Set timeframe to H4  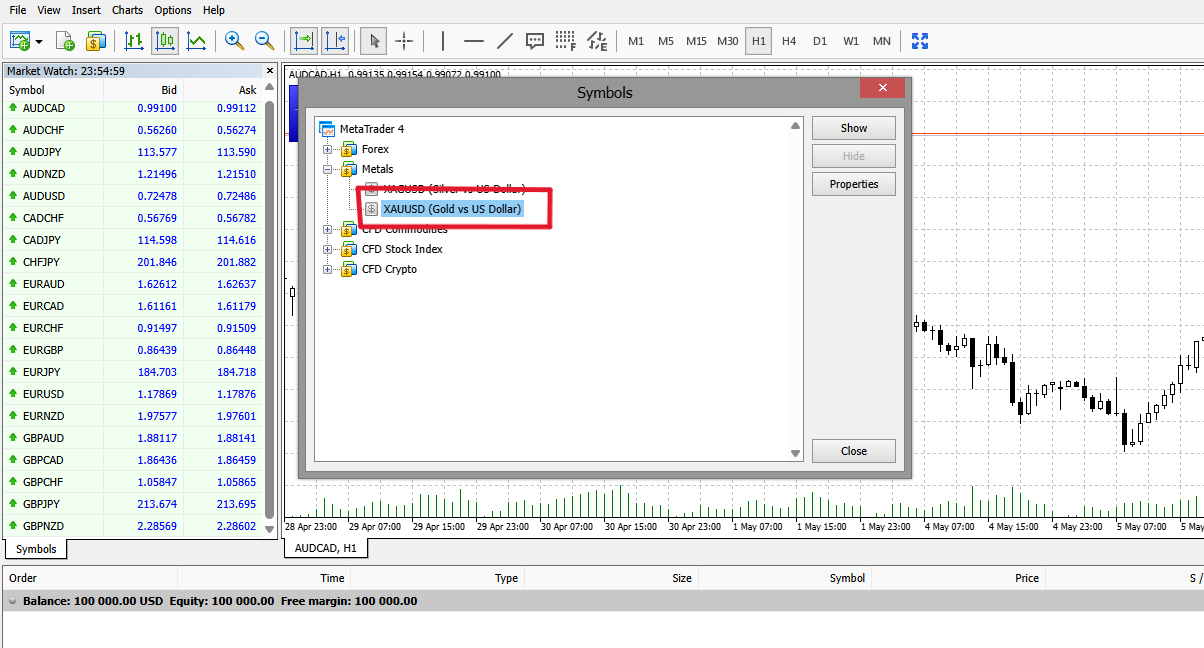(x=789, y=41)
